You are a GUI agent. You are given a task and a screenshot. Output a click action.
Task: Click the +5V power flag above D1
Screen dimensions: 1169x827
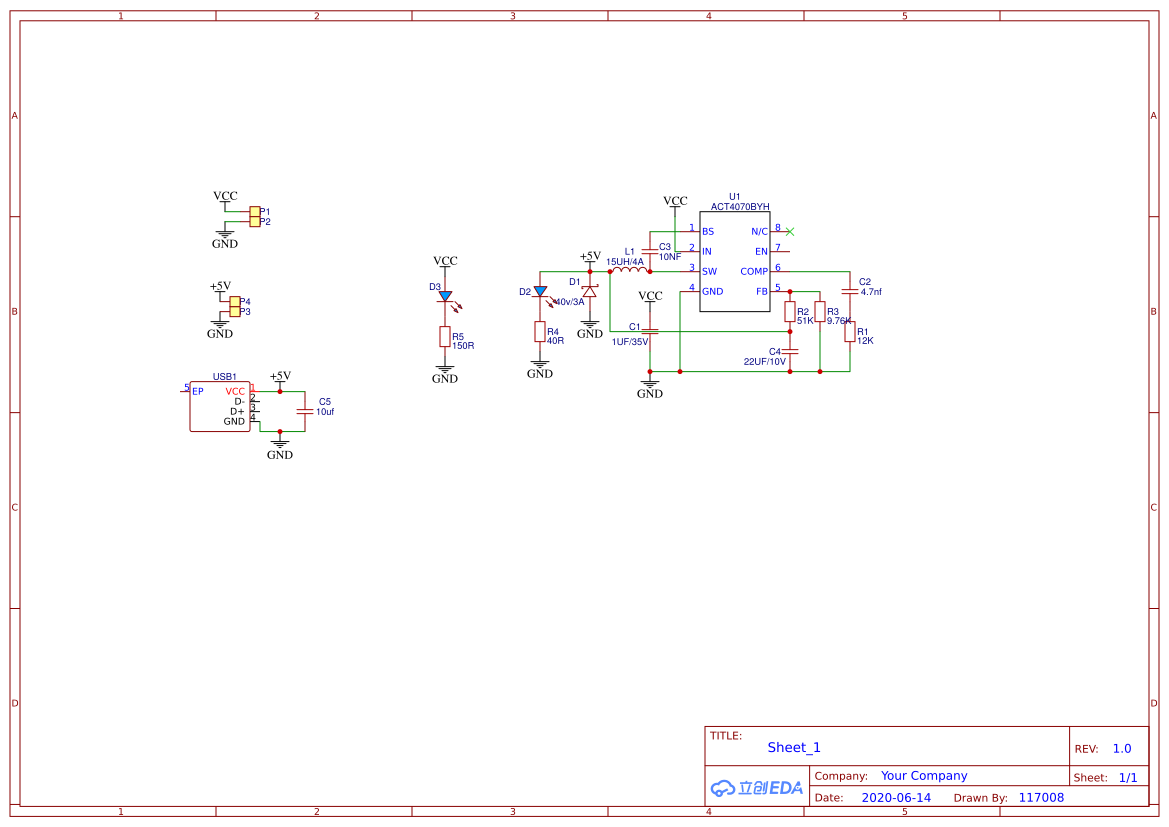(590, 257)
